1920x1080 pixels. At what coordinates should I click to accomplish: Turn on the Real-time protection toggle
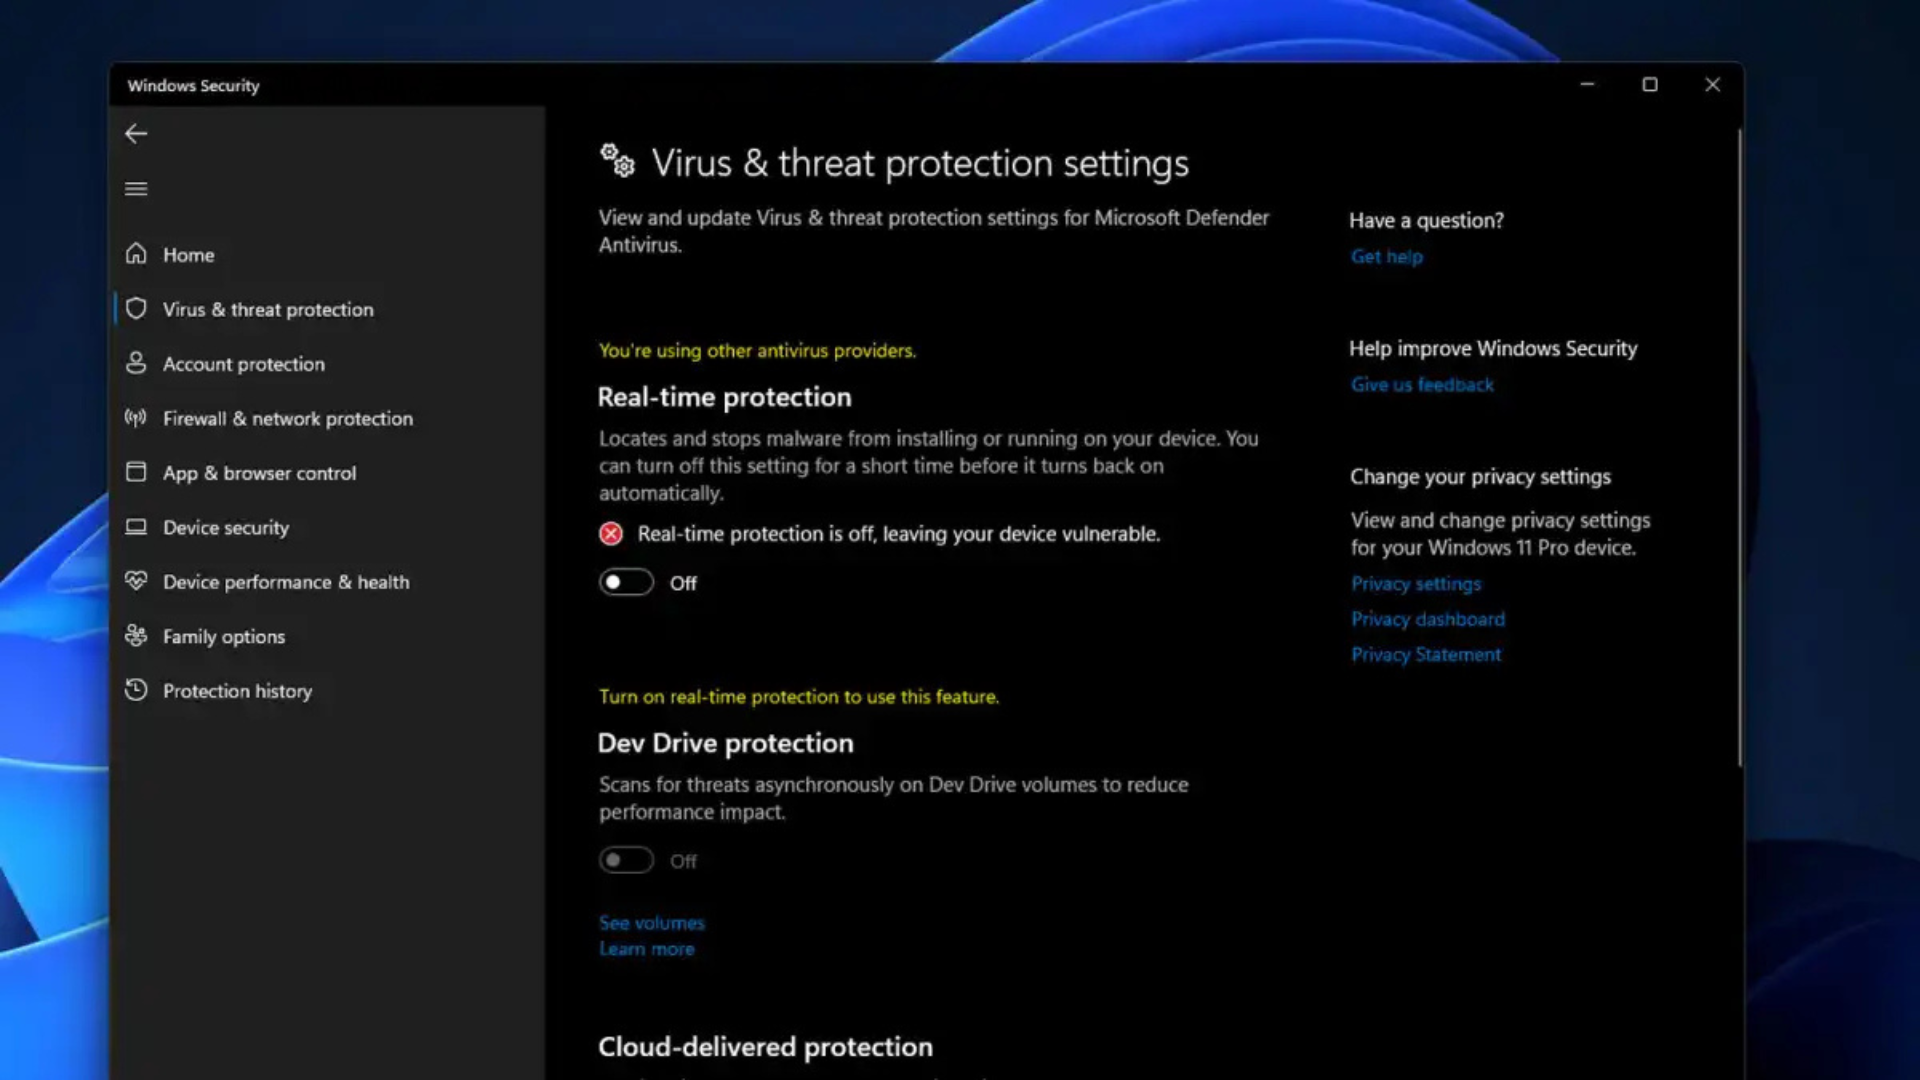[x=626, y=582]
